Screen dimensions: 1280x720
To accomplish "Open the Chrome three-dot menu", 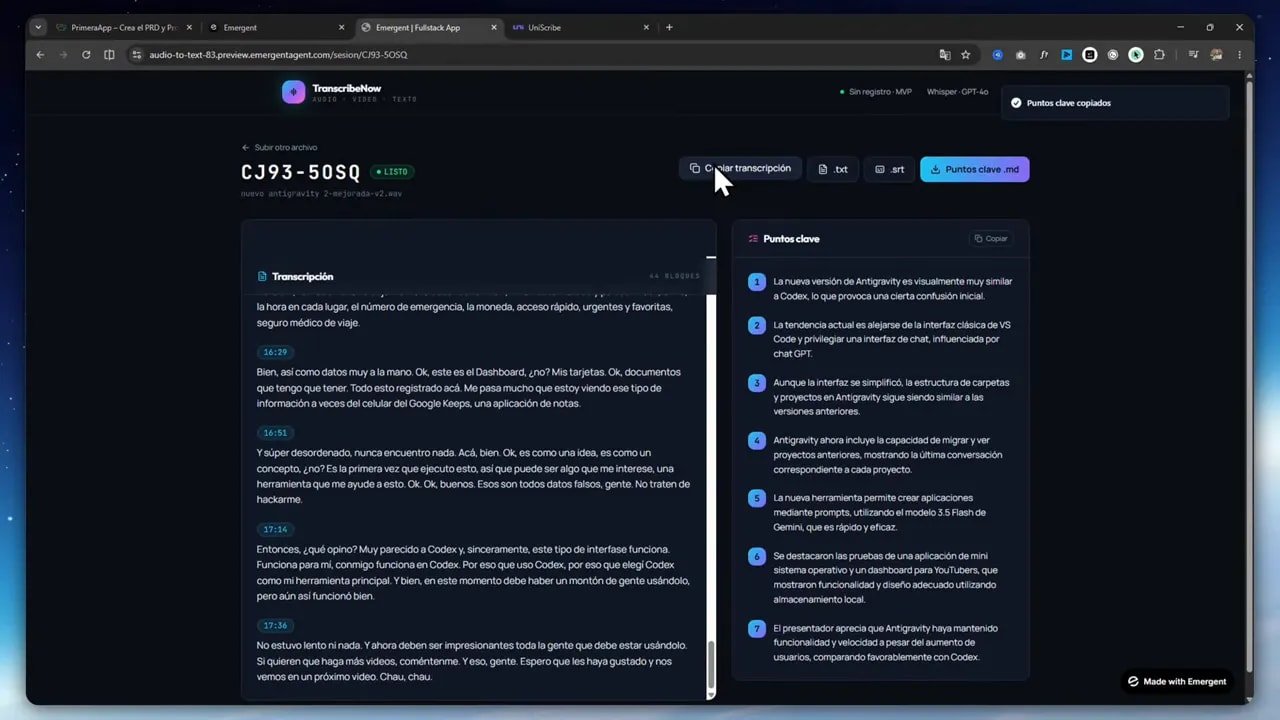I will 1240,55.
